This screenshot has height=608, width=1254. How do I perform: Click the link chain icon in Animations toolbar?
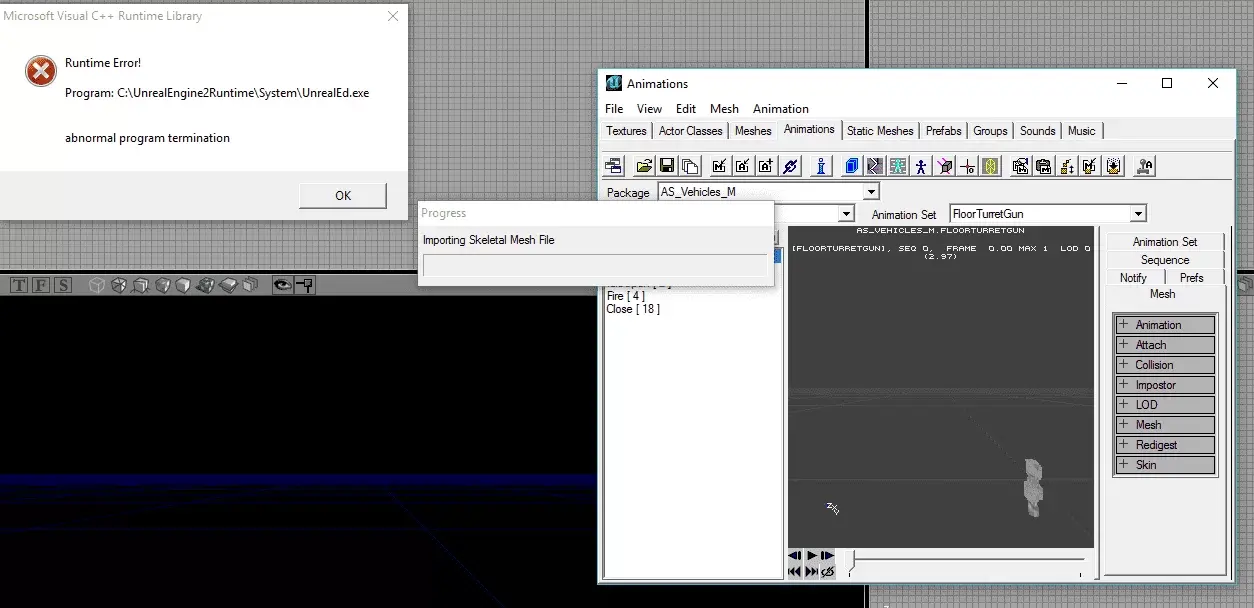pos(790,166)
